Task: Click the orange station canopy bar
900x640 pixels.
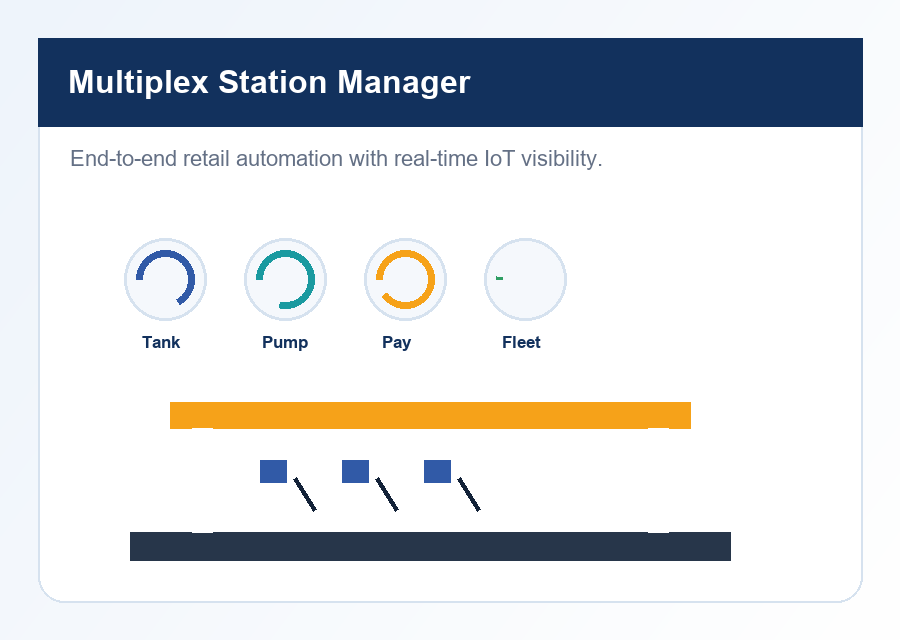Action: [430, 415]
